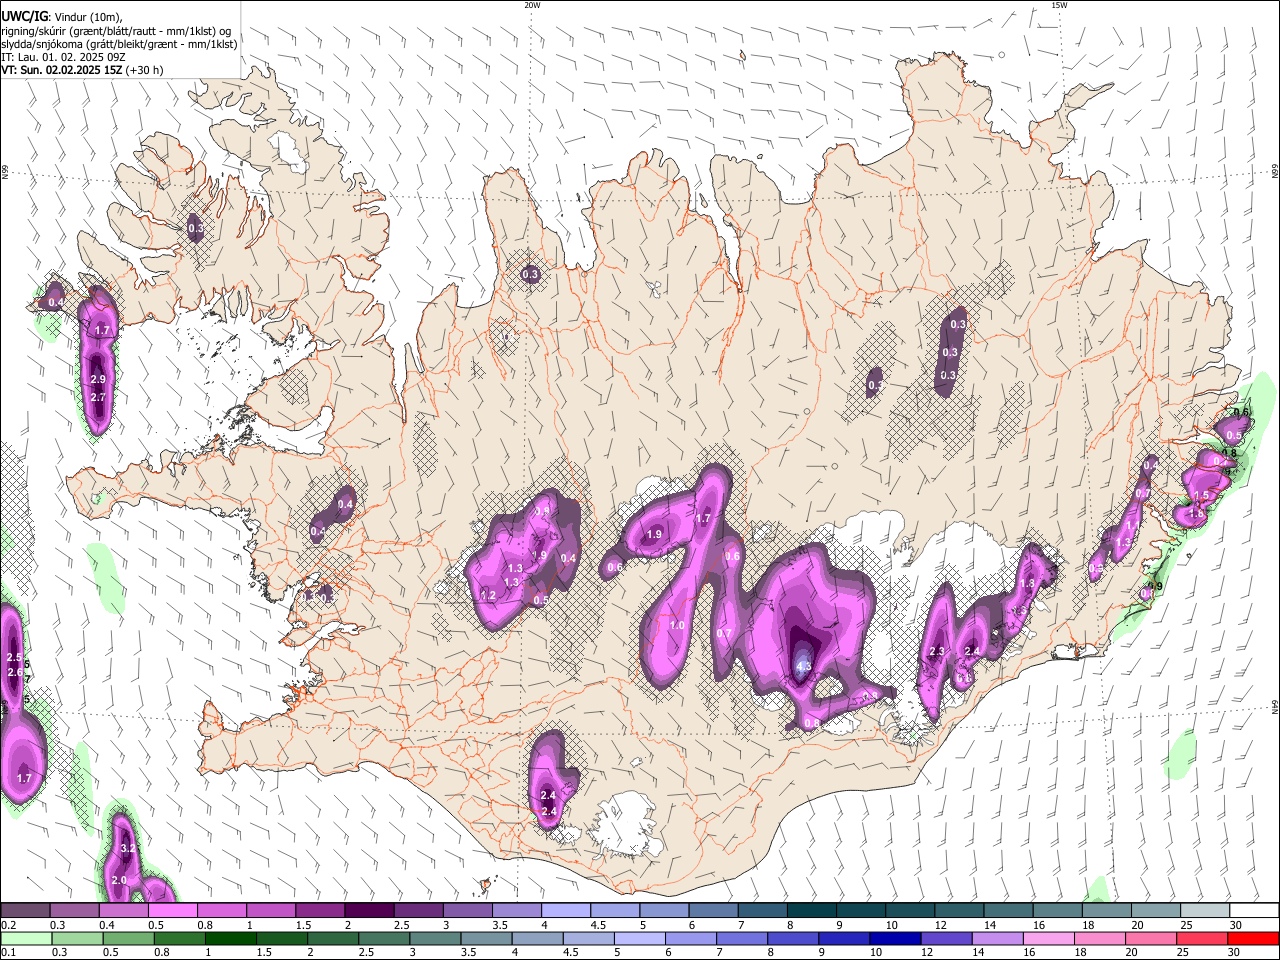Click the light blue upper swatch between 4 and 4.5
Image resolution: width=1280 pixels, height=960 pixels.
coord(565,911)
